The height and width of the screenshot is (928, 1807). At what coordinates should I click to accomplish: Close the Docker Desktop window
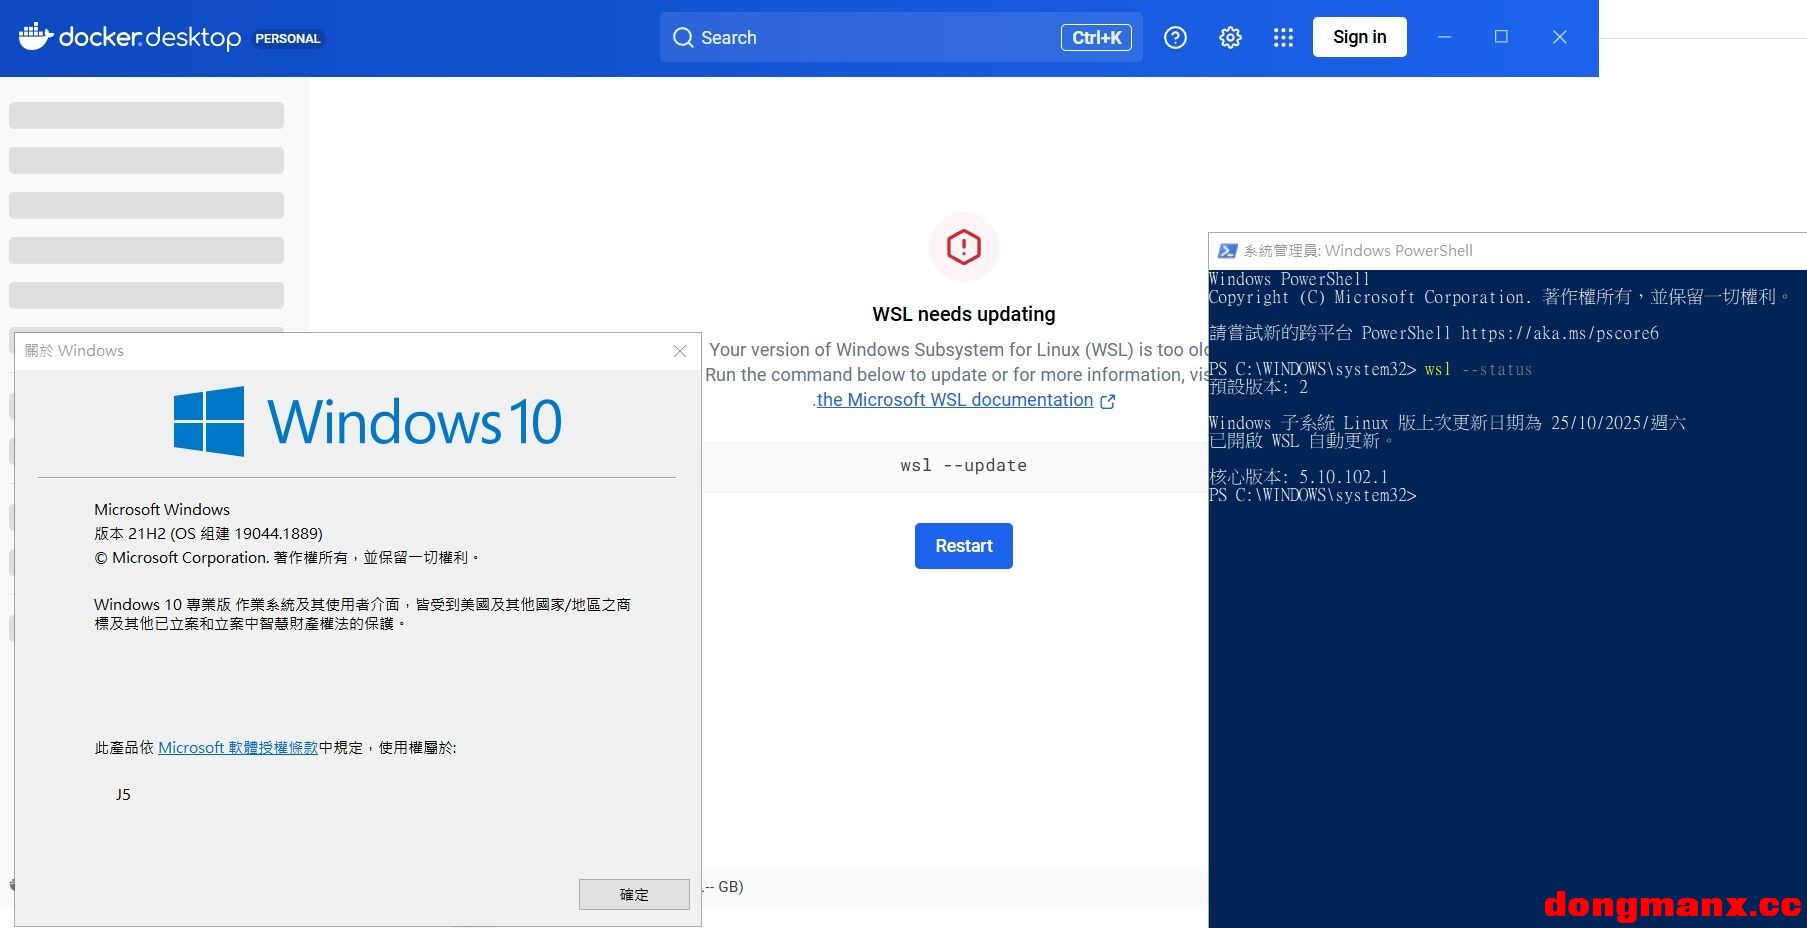pyautogui.click(x=1559, y=37)
